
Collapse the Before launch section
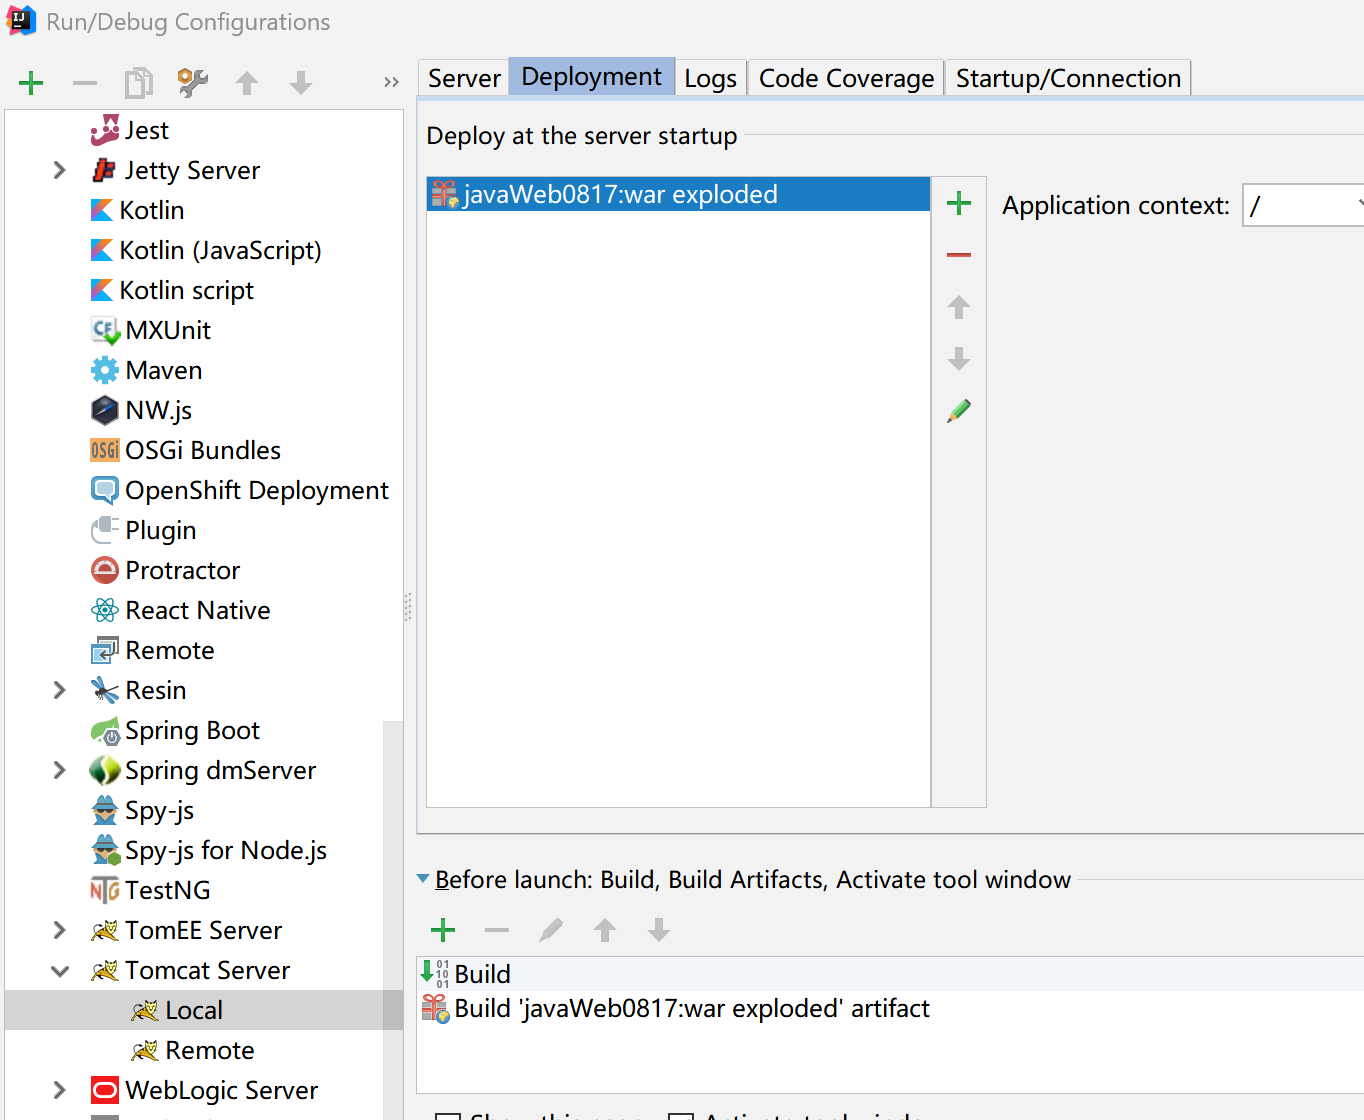pyautogui.click(x=423, y=879)
